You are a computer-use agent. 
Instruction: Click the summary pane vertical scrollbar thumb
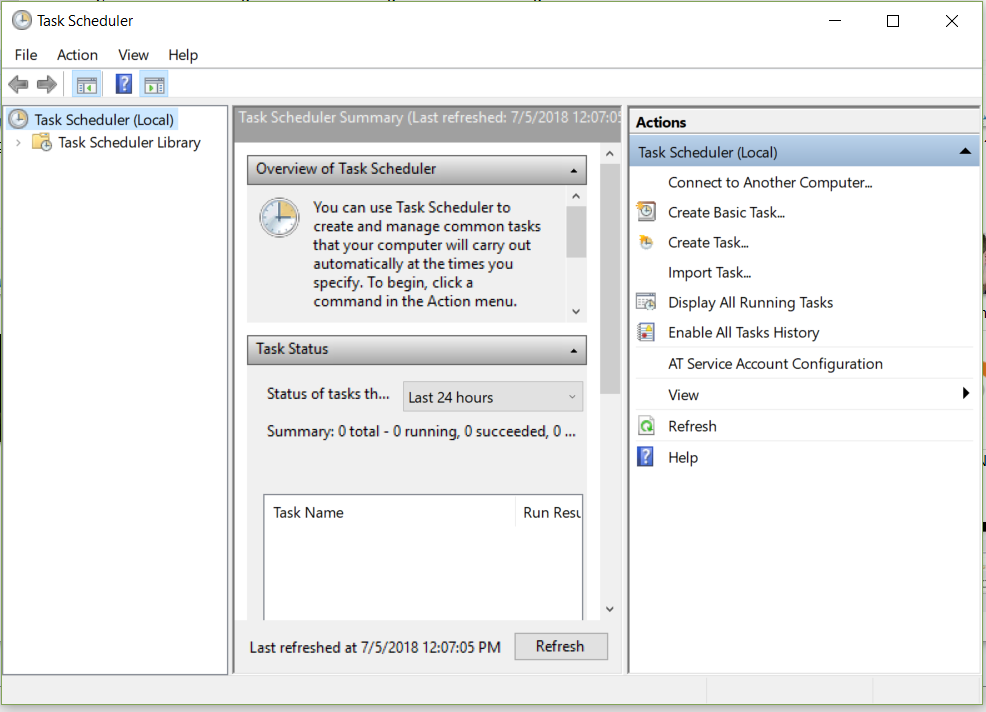pos(610,279)
